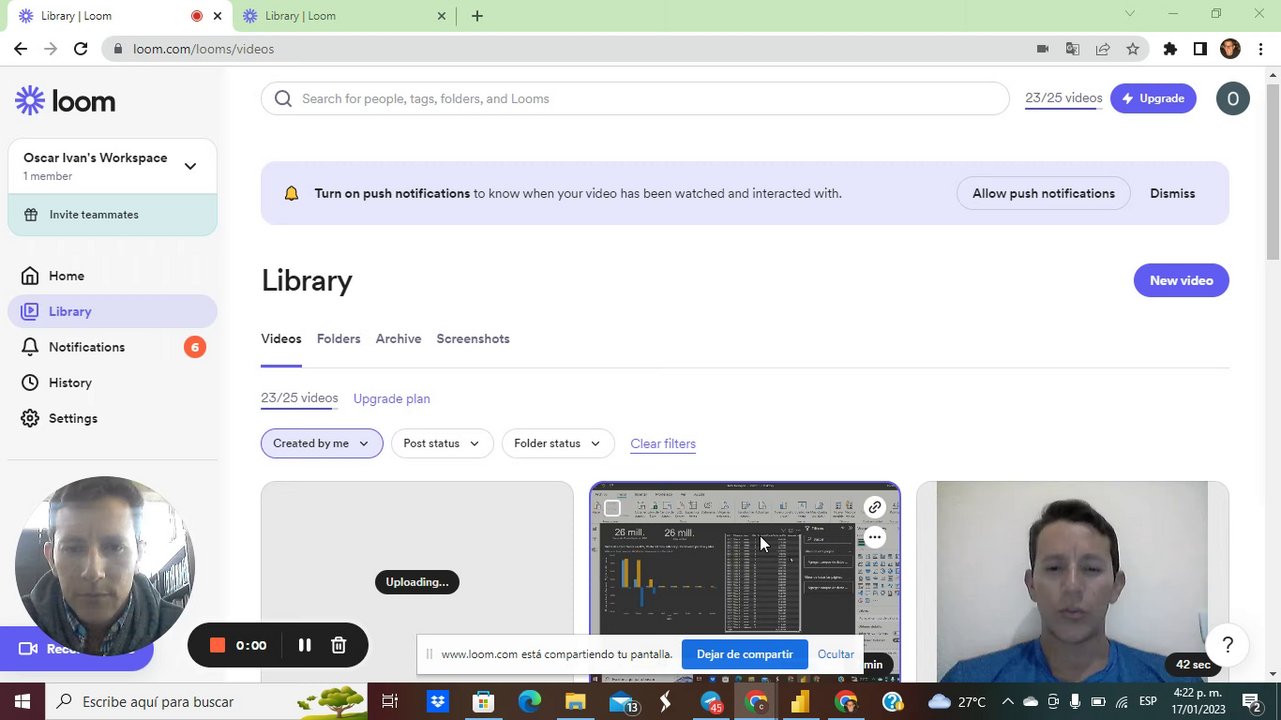Open the Folder status filter dropdown
The width and height of the screenshot is (1281, 720).
[x=558, y=443]
